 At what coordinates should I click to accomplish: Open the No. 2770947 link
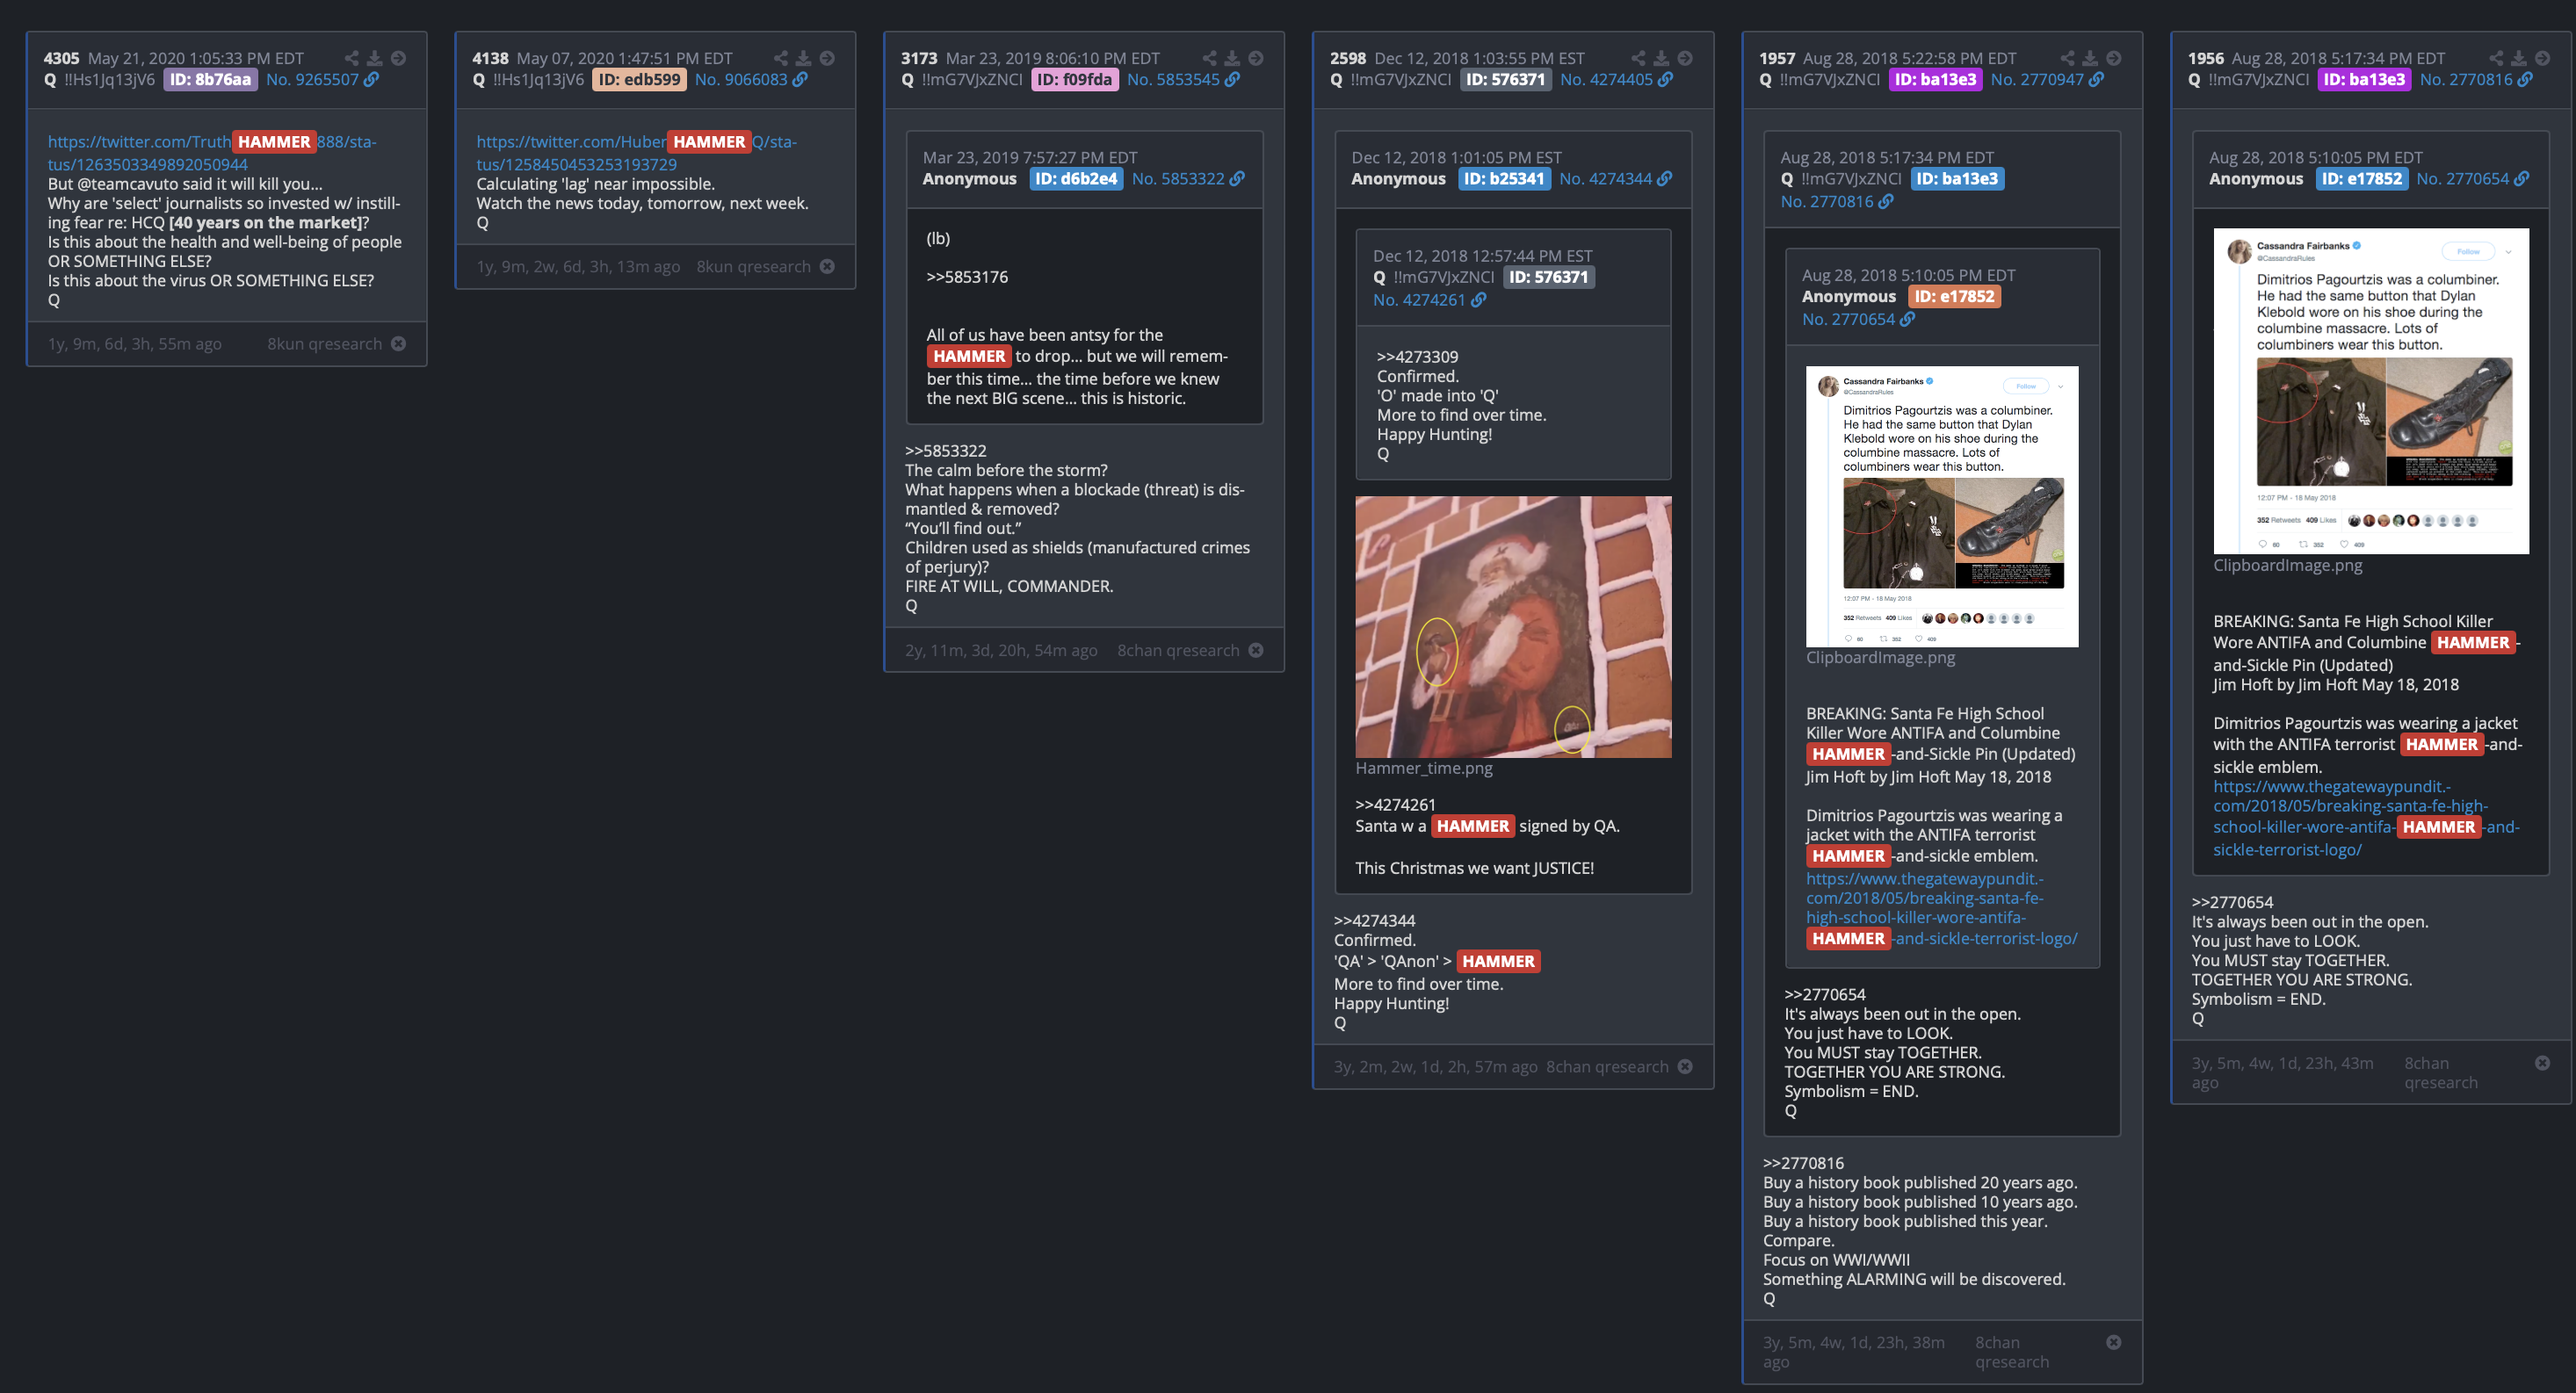point(2047,79)
